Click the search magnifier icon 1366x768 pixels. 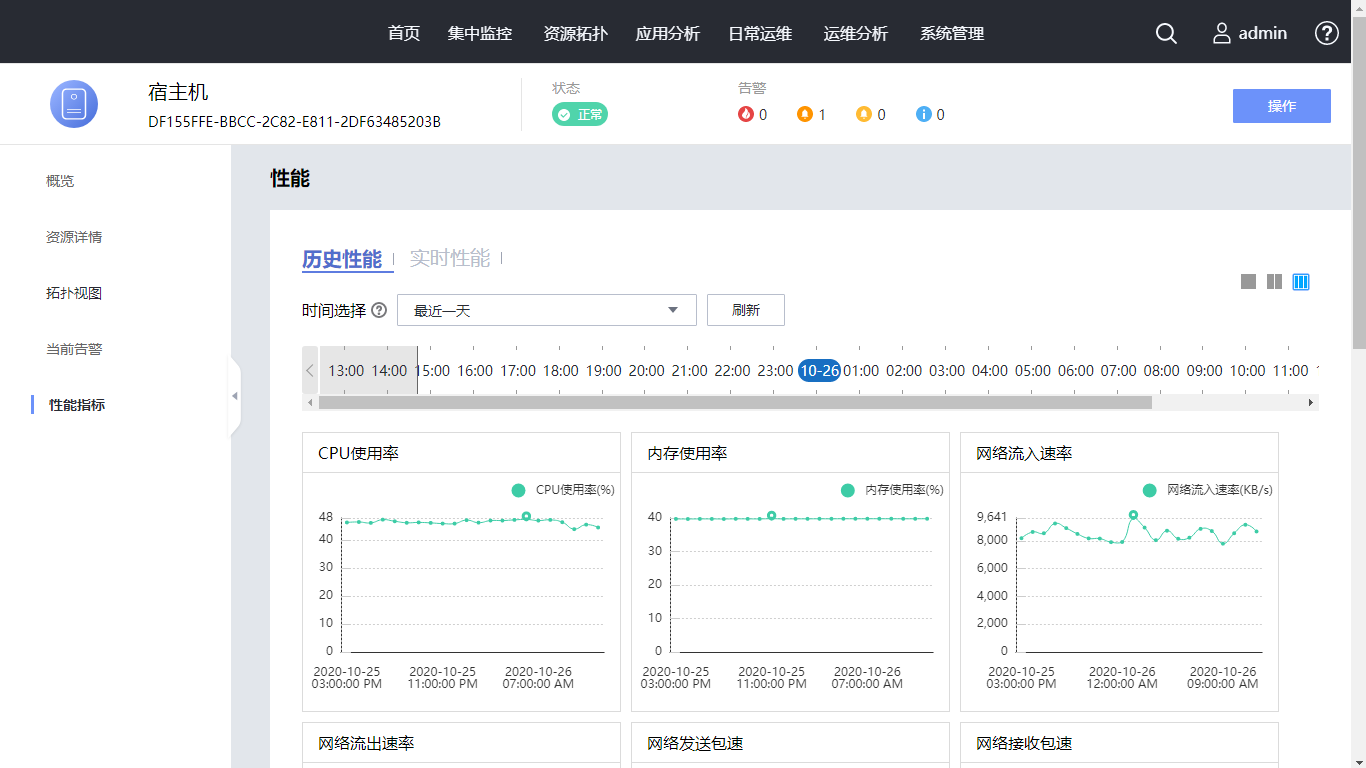pos(1166,33)
